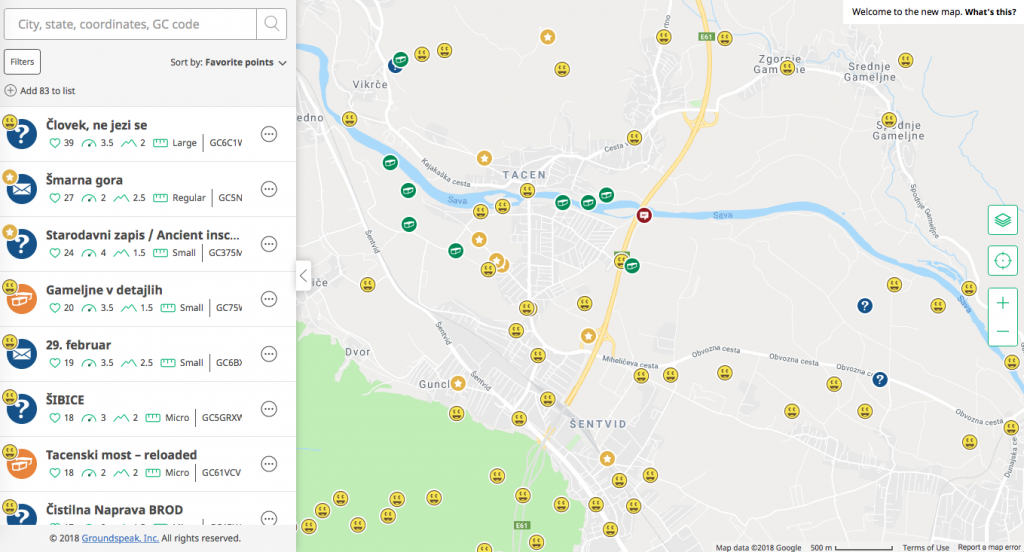Open Sort by Favorite points dropdown
1024x552 pixels.
(x=229, y=62)
